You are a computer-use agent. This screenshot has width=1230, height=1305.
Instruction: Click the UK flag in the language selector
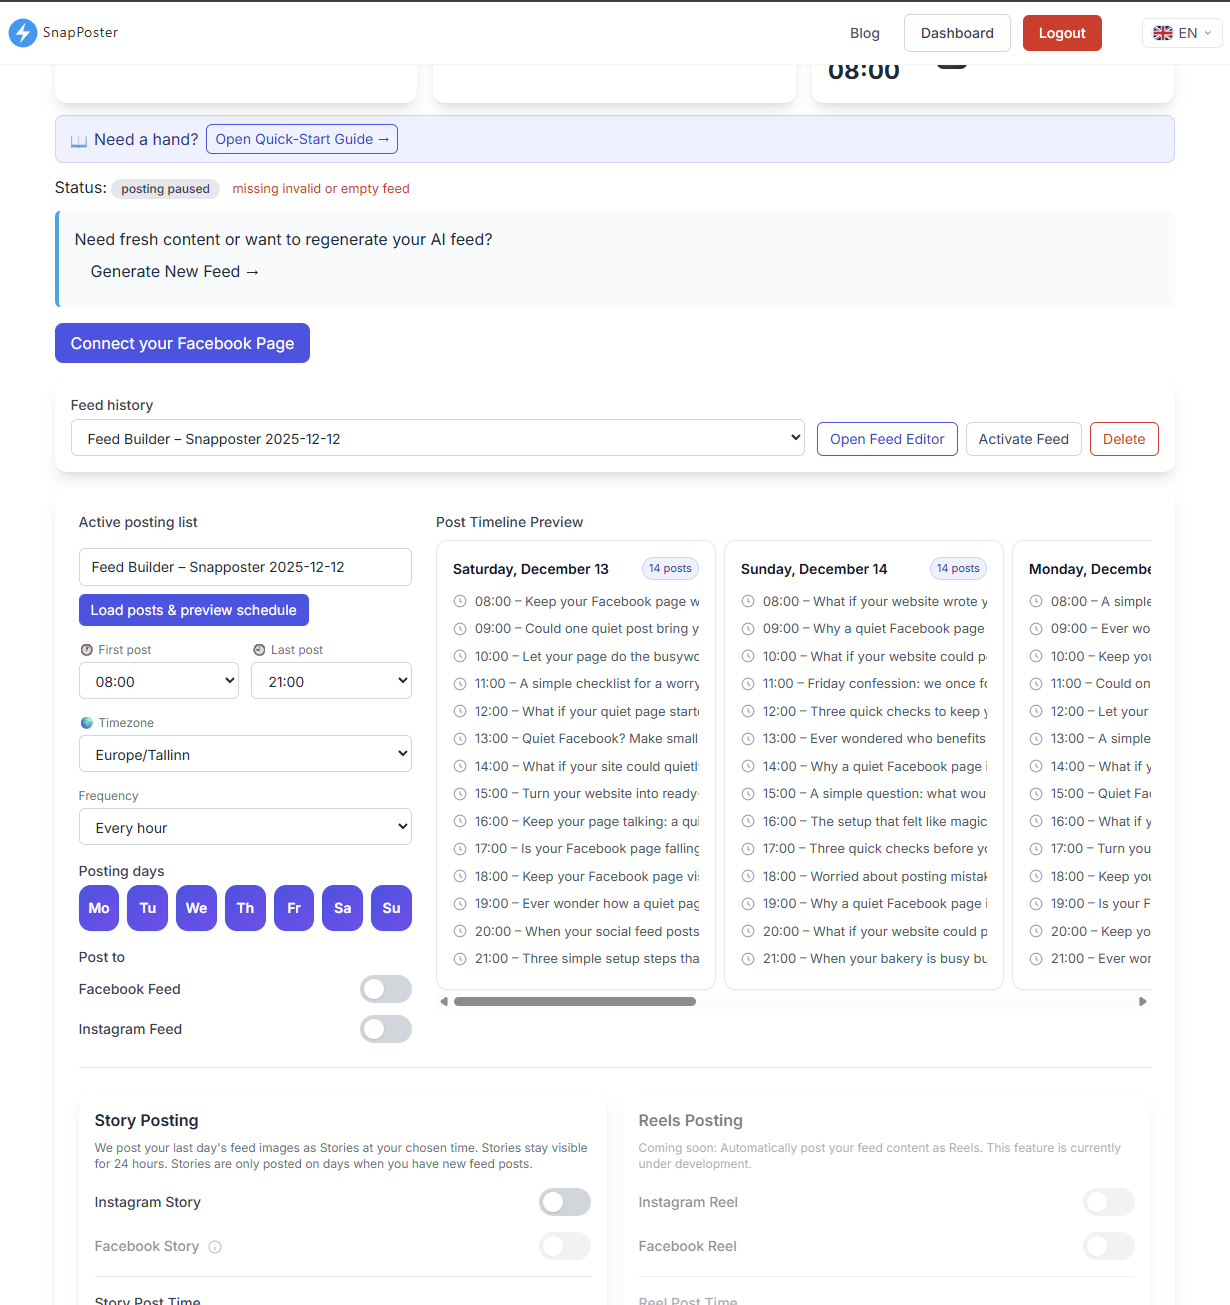click(x=1162, y=32)
